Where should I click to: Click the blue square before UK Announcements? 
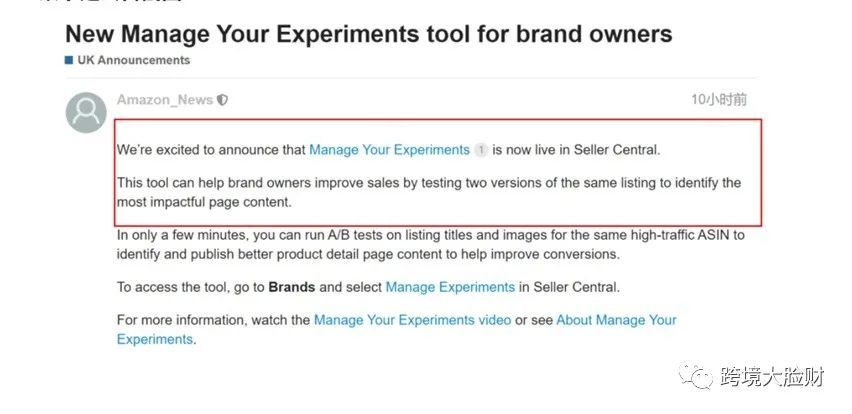(x=69, y=61)
